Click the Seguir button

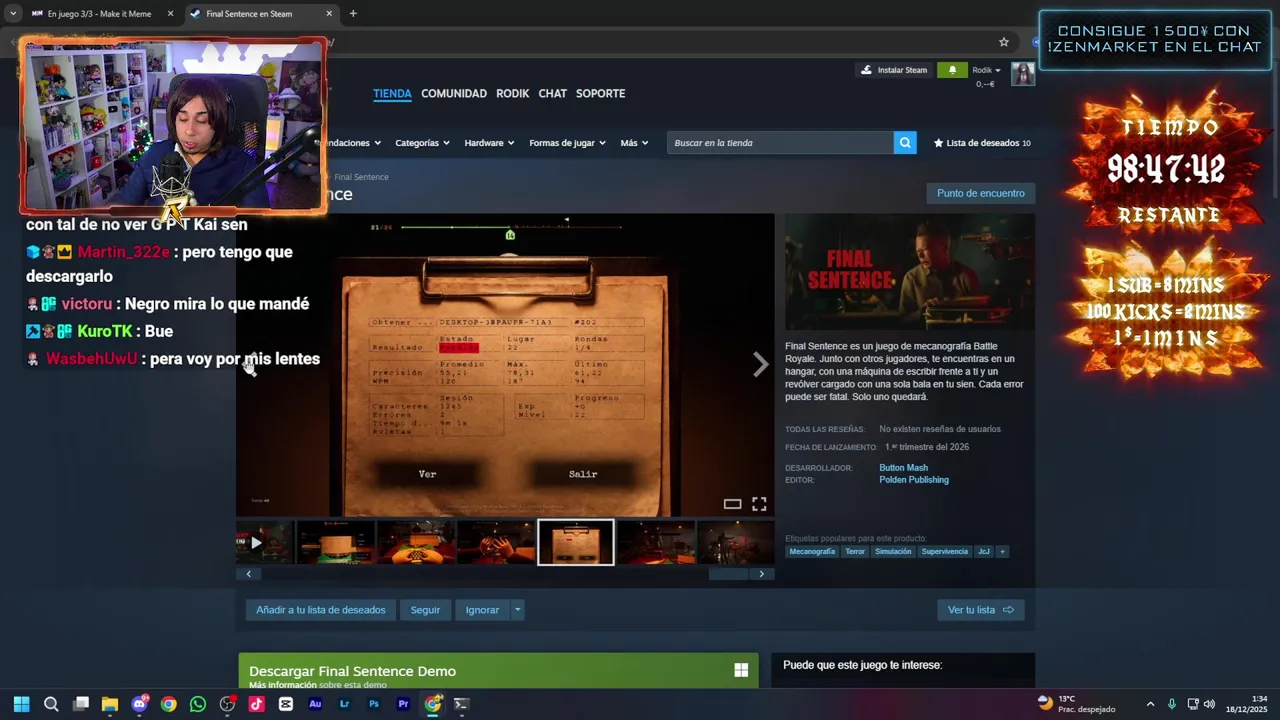click(x=425, y=610)
